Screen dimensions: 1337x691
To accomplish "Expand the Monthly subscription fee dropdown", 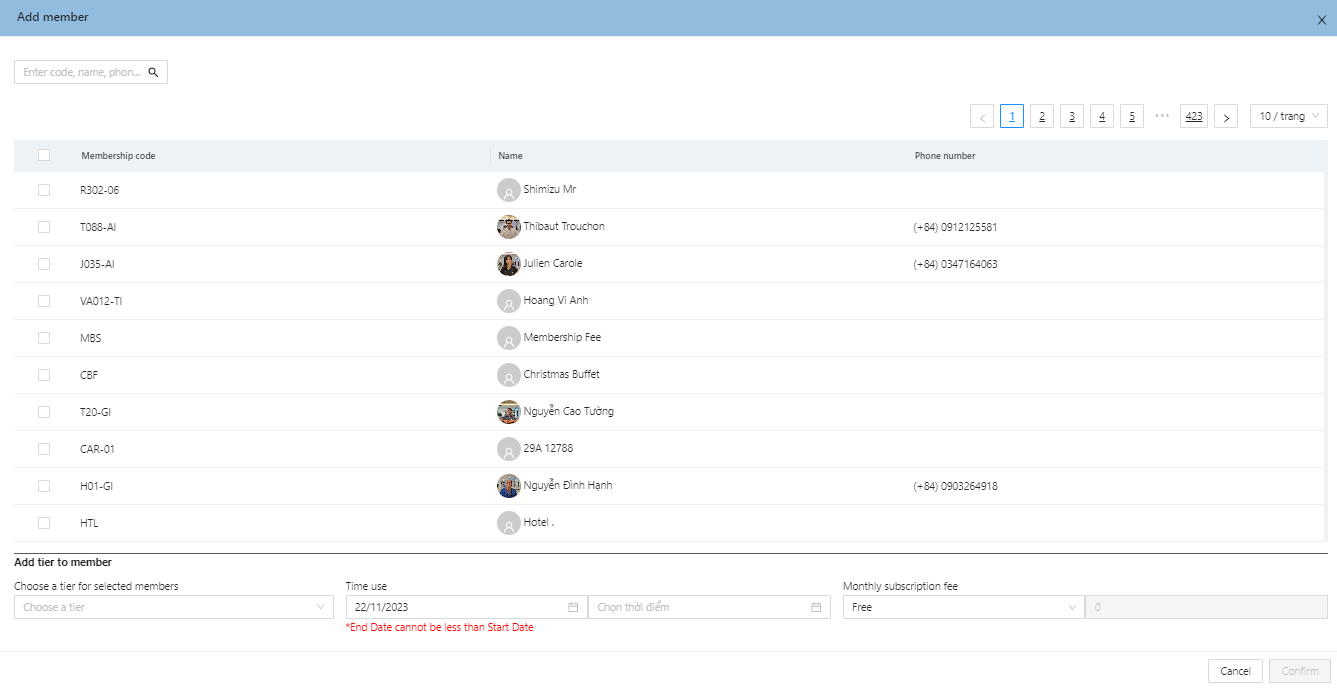I will [962, 607].
